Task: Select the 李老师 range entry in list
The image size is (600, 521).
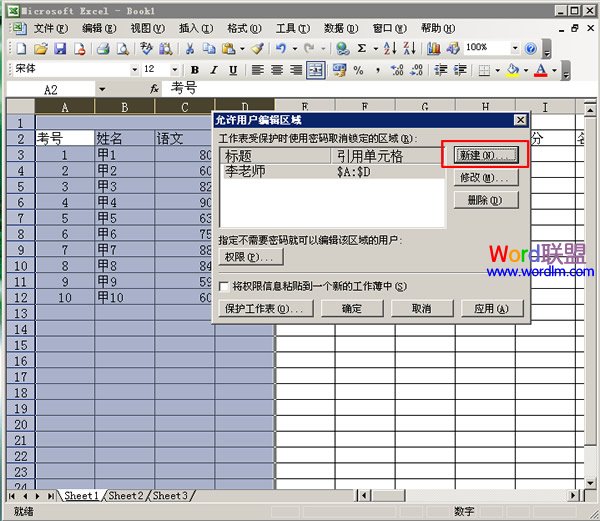Action: click(x=332, y=171)
